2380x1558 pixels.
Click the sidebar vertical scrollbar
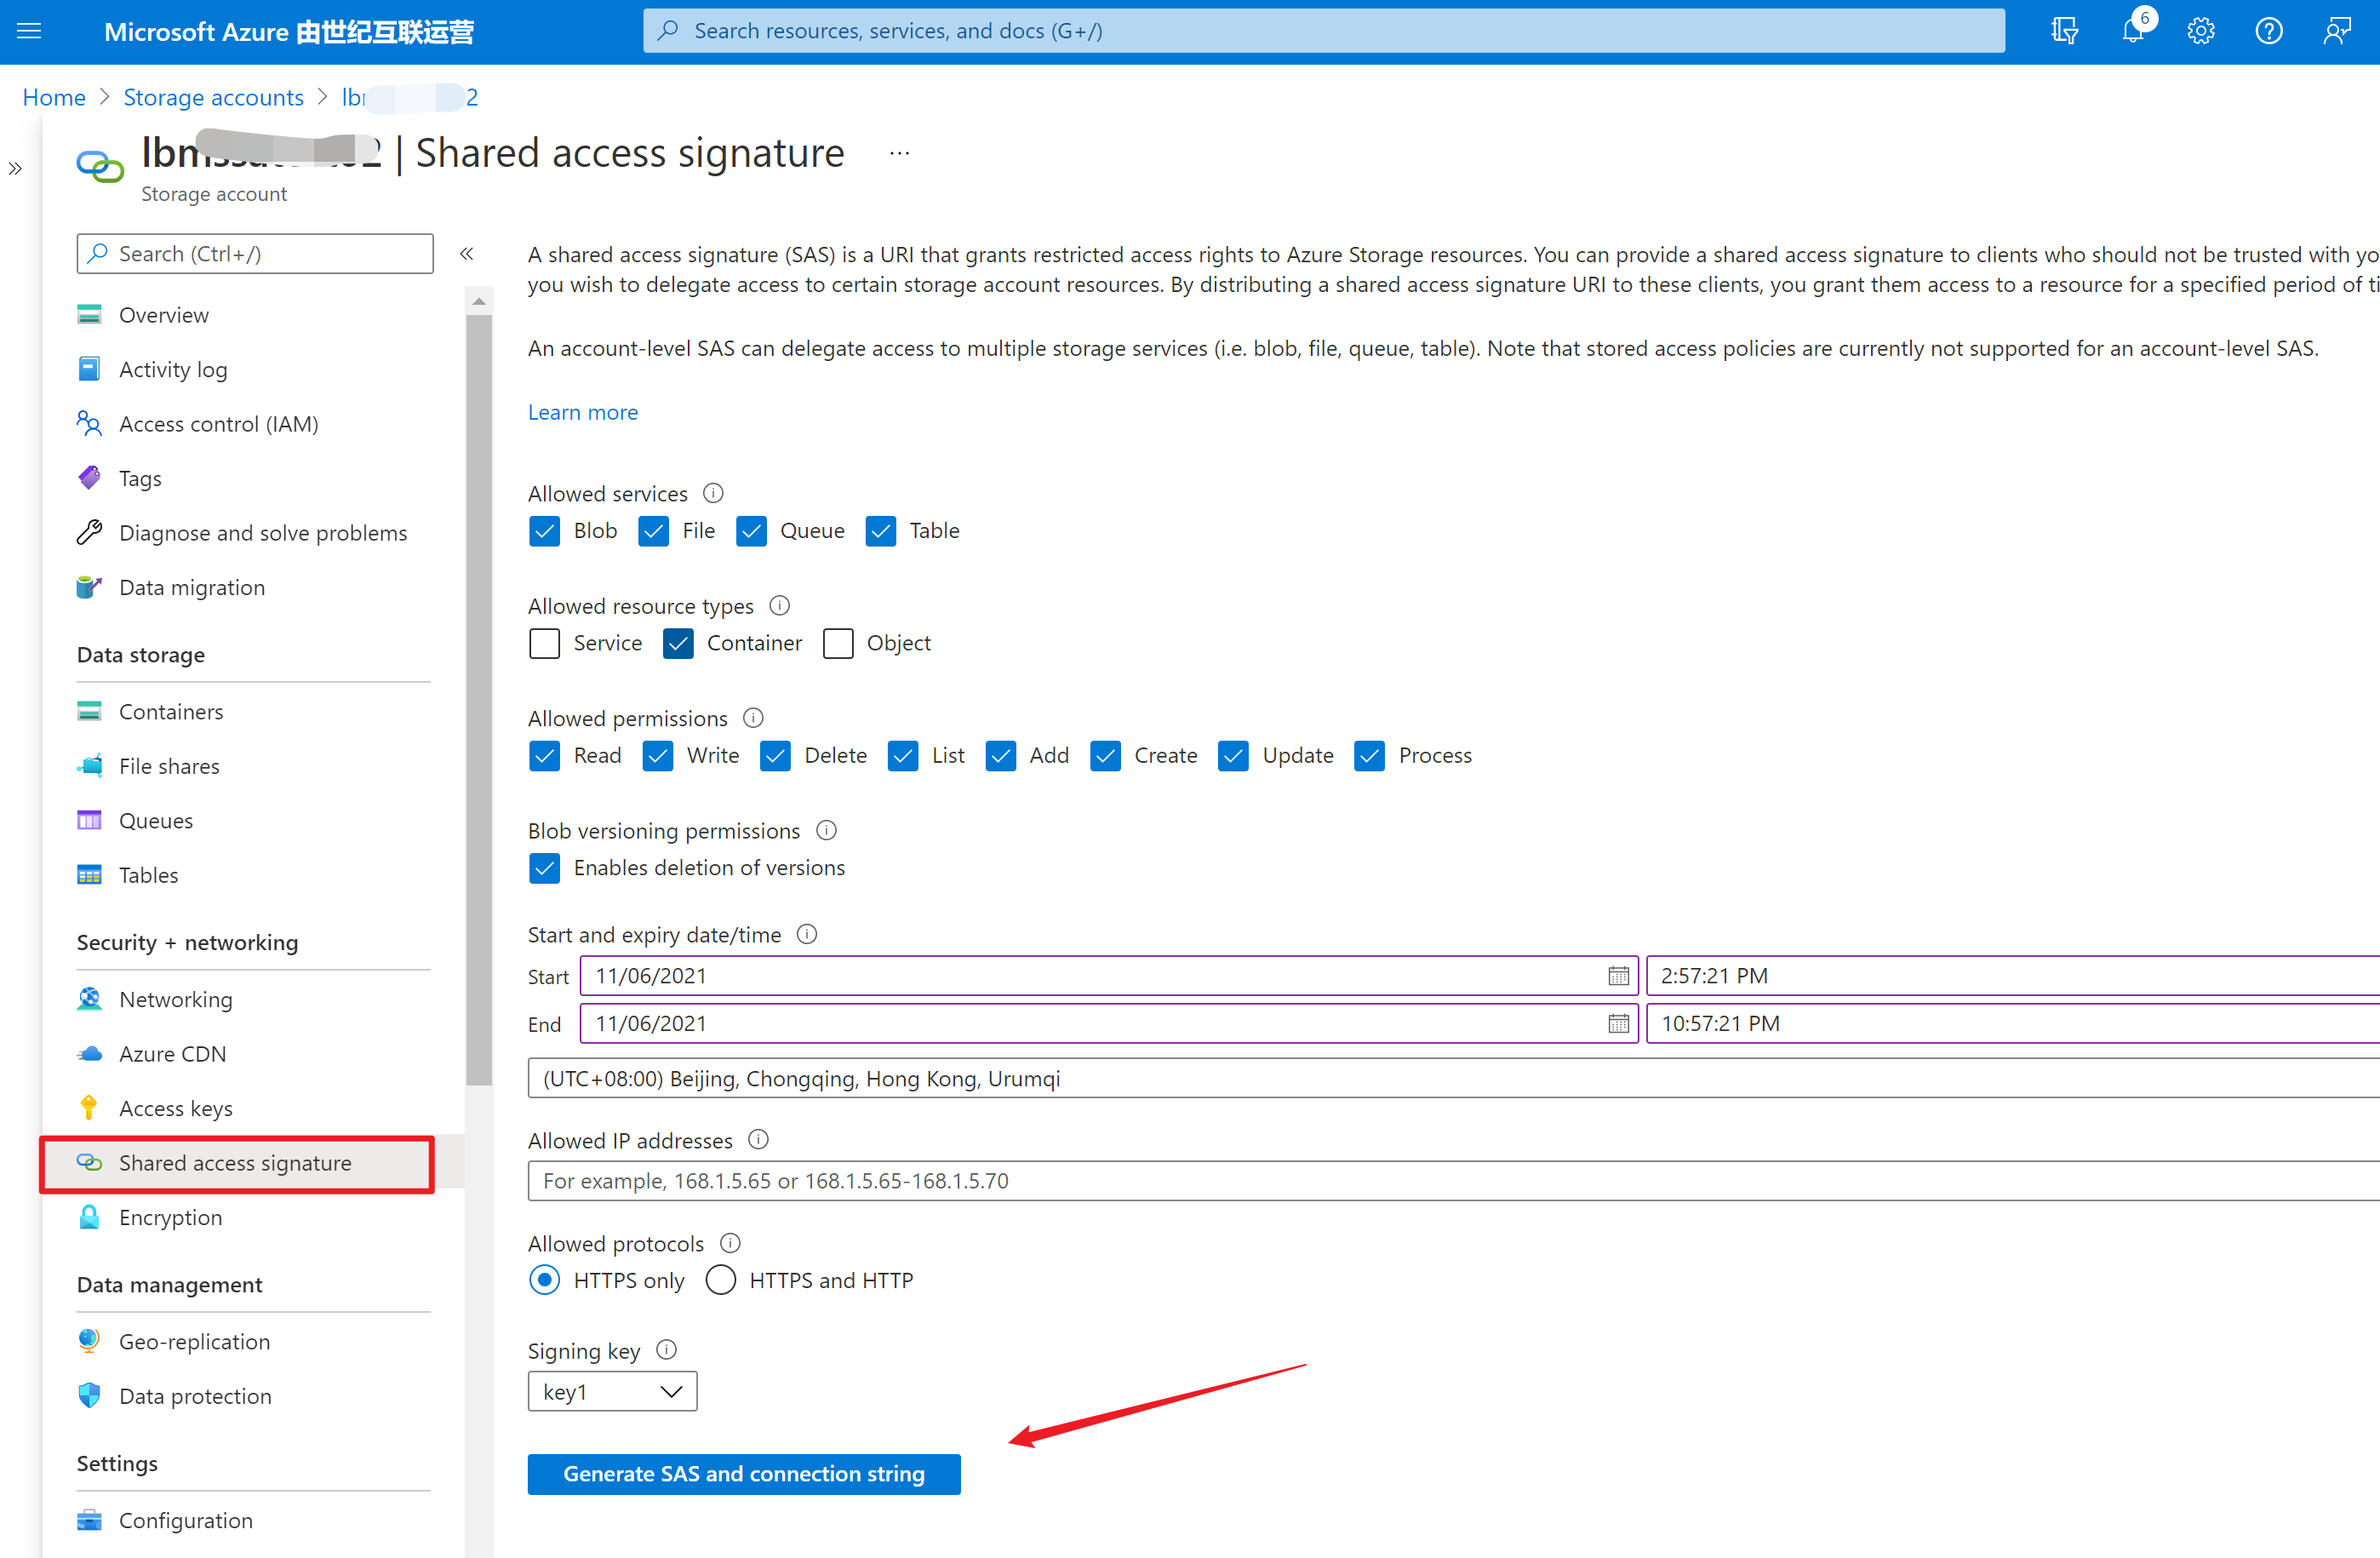(479, 700)
